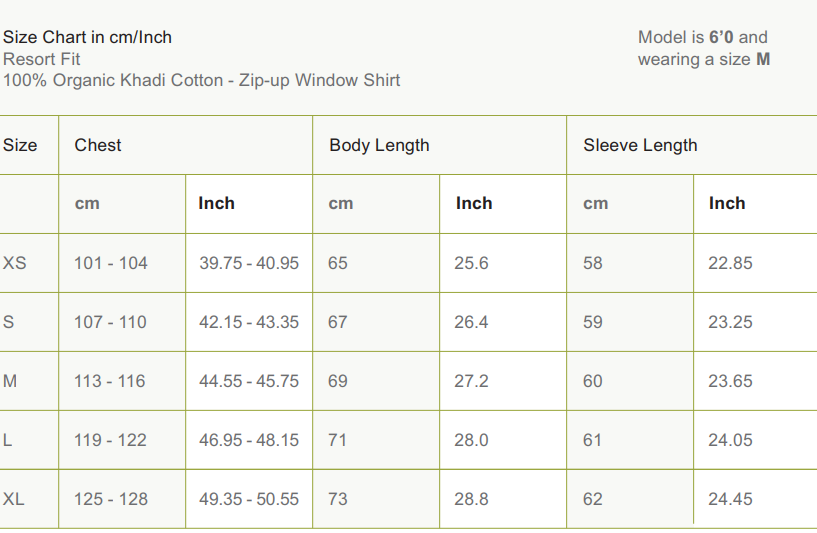The image size is (817, 533).
Task: Select the Sleeve Length column header
Action: (x=640, y=145)
